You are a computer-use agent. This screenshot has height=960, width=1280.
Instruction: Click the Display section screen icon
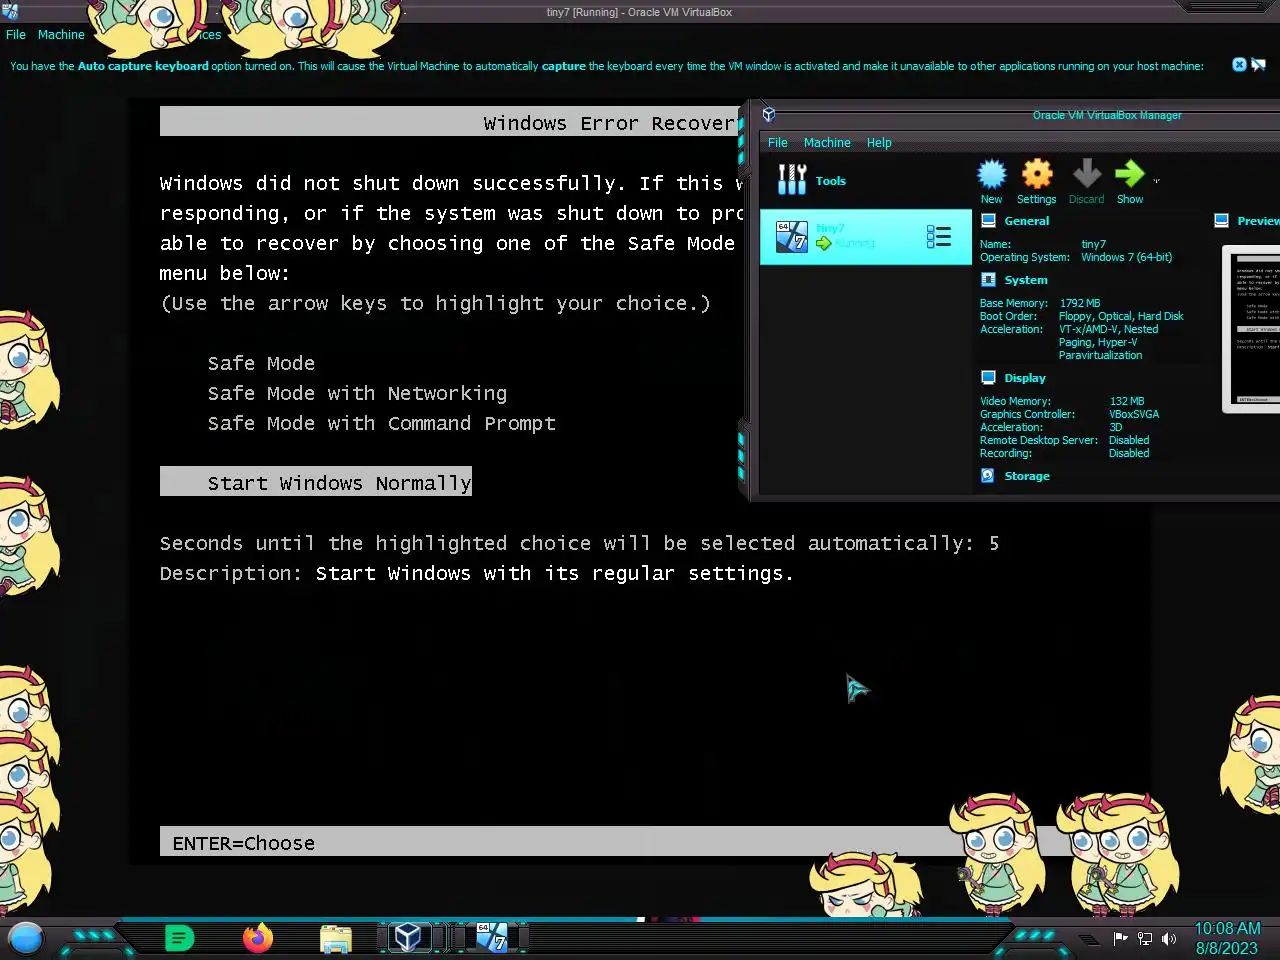[x=989, y=378]
